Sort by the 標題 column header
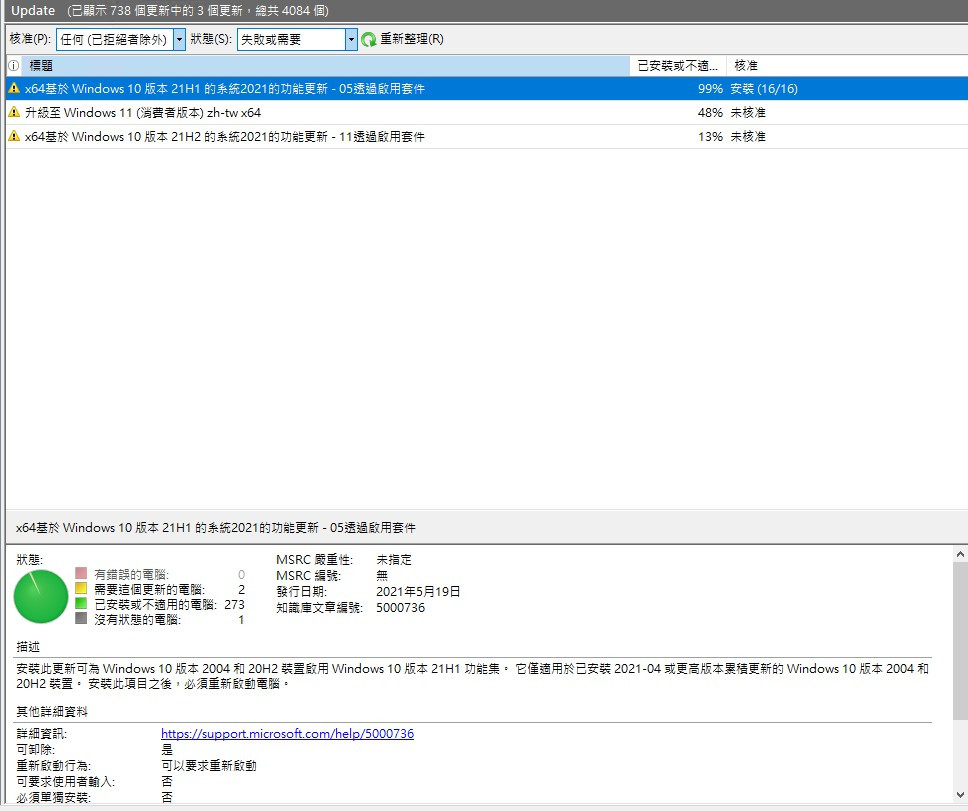The height and width of the screenshot is (811, 968). tap(325, 65)
